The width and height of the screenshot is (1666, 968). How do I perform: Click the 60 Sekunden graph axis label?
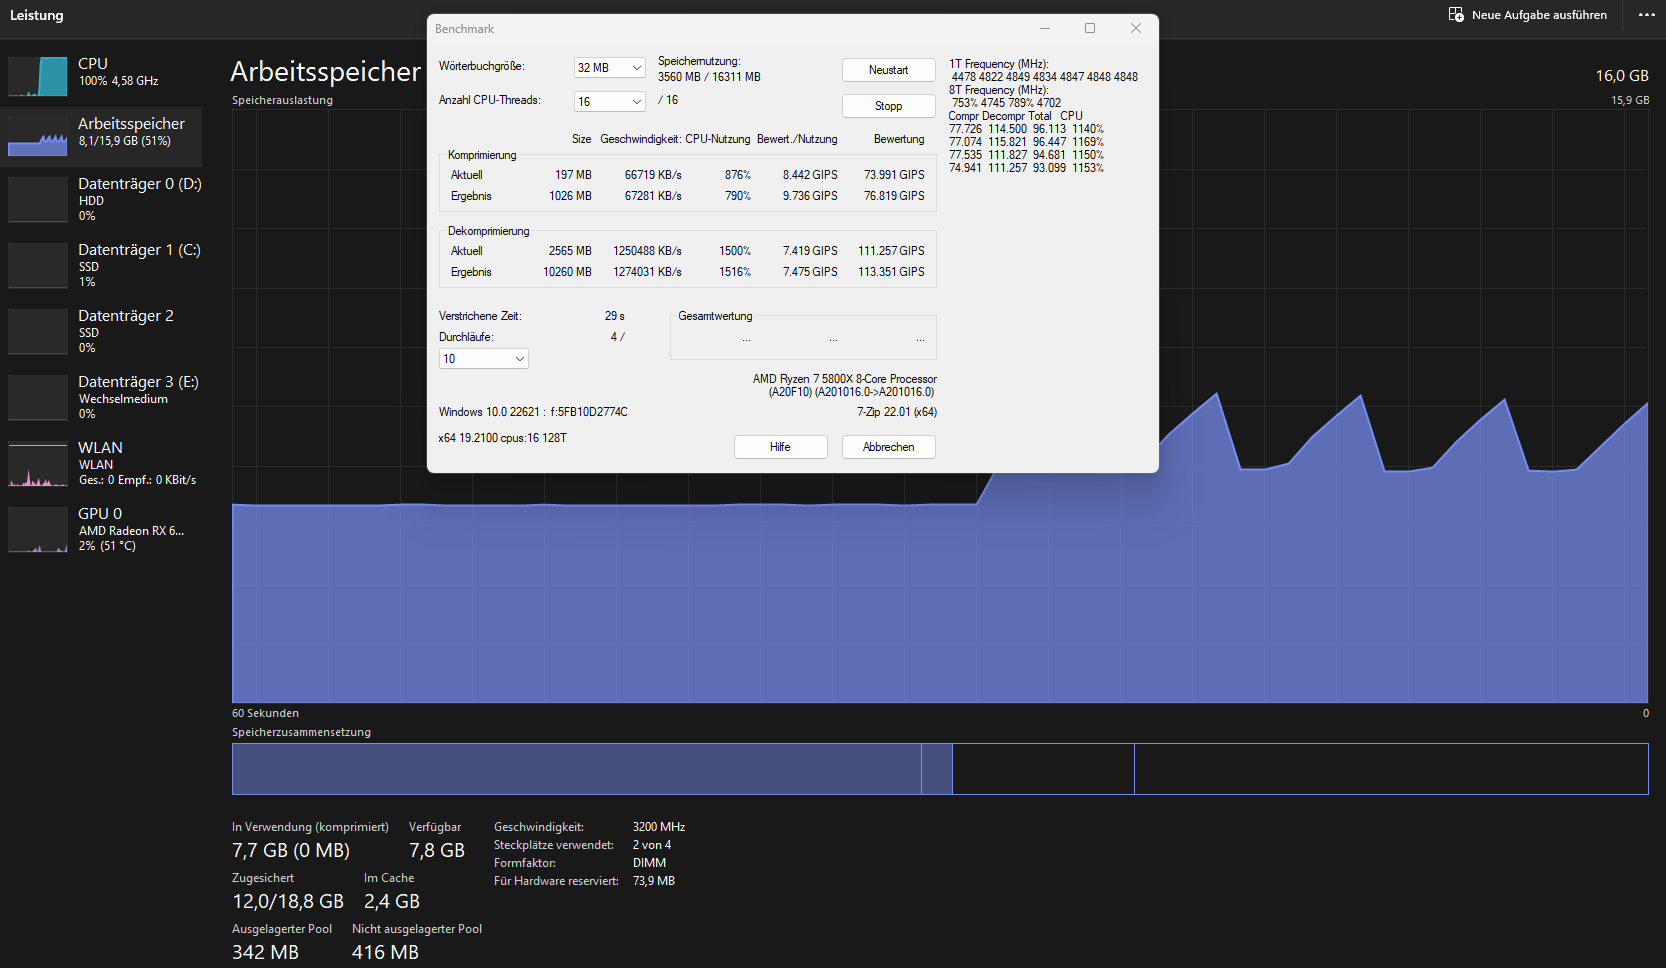tap(265, 713)
